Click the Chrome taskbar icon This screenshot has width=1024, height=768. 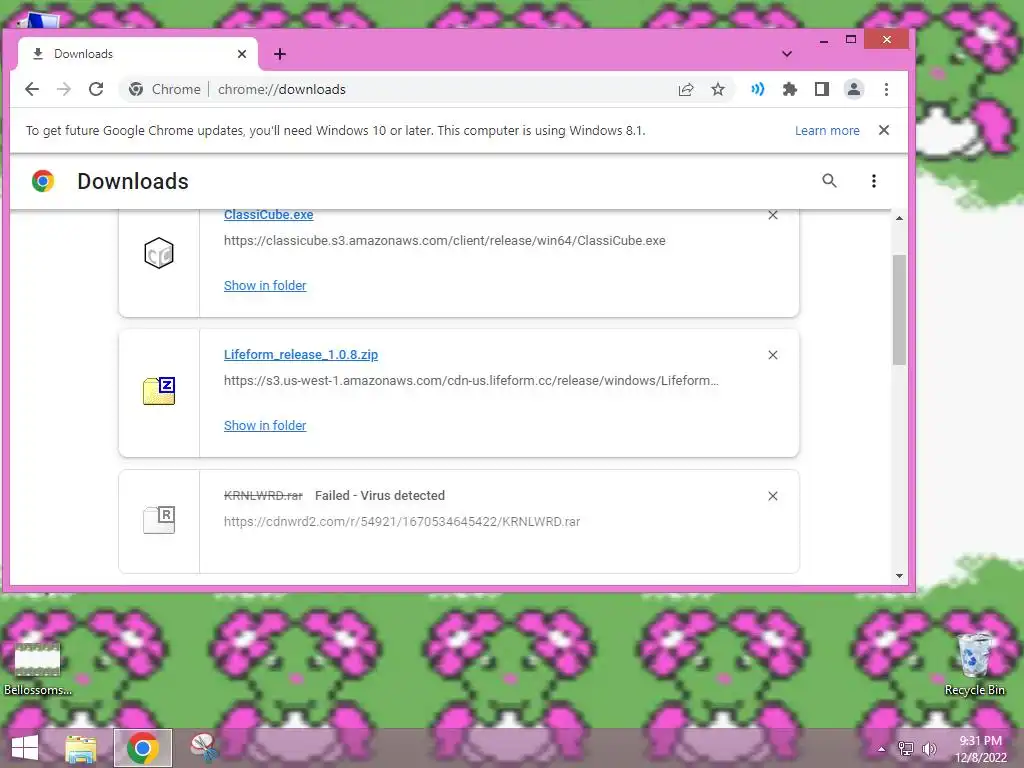pos(142,748)
